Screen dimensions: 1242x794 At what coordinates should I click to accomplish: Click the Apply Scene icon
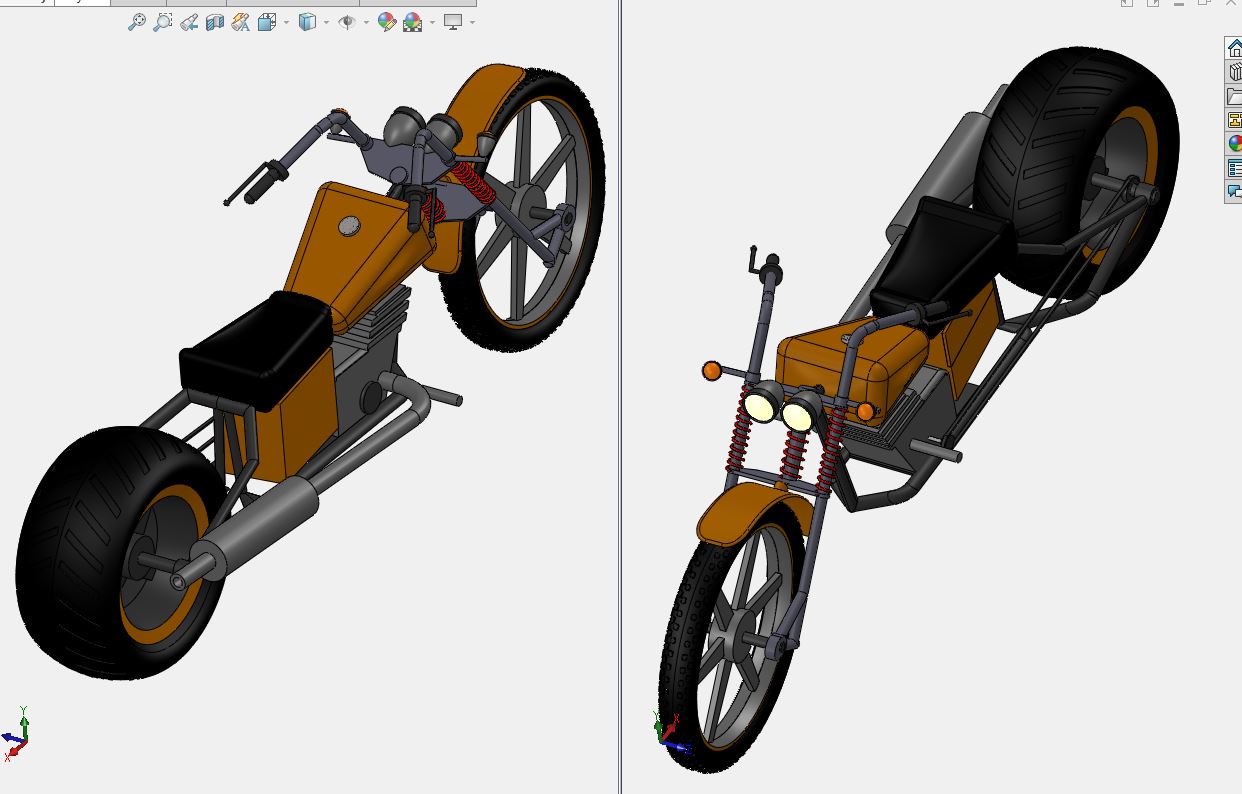(x=412, y=22)
